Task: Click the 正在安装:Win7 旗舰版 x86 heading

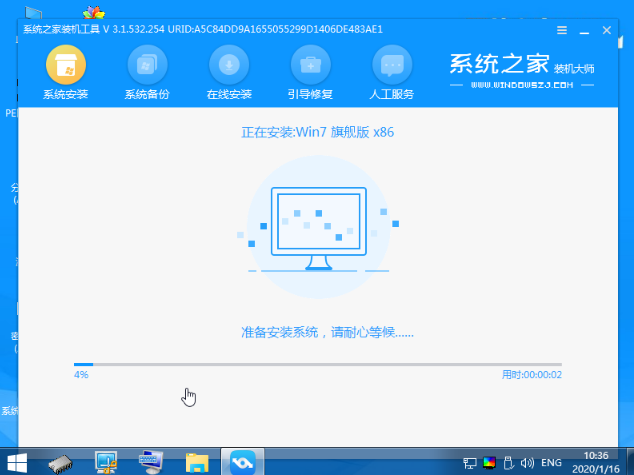Action: 318,132
